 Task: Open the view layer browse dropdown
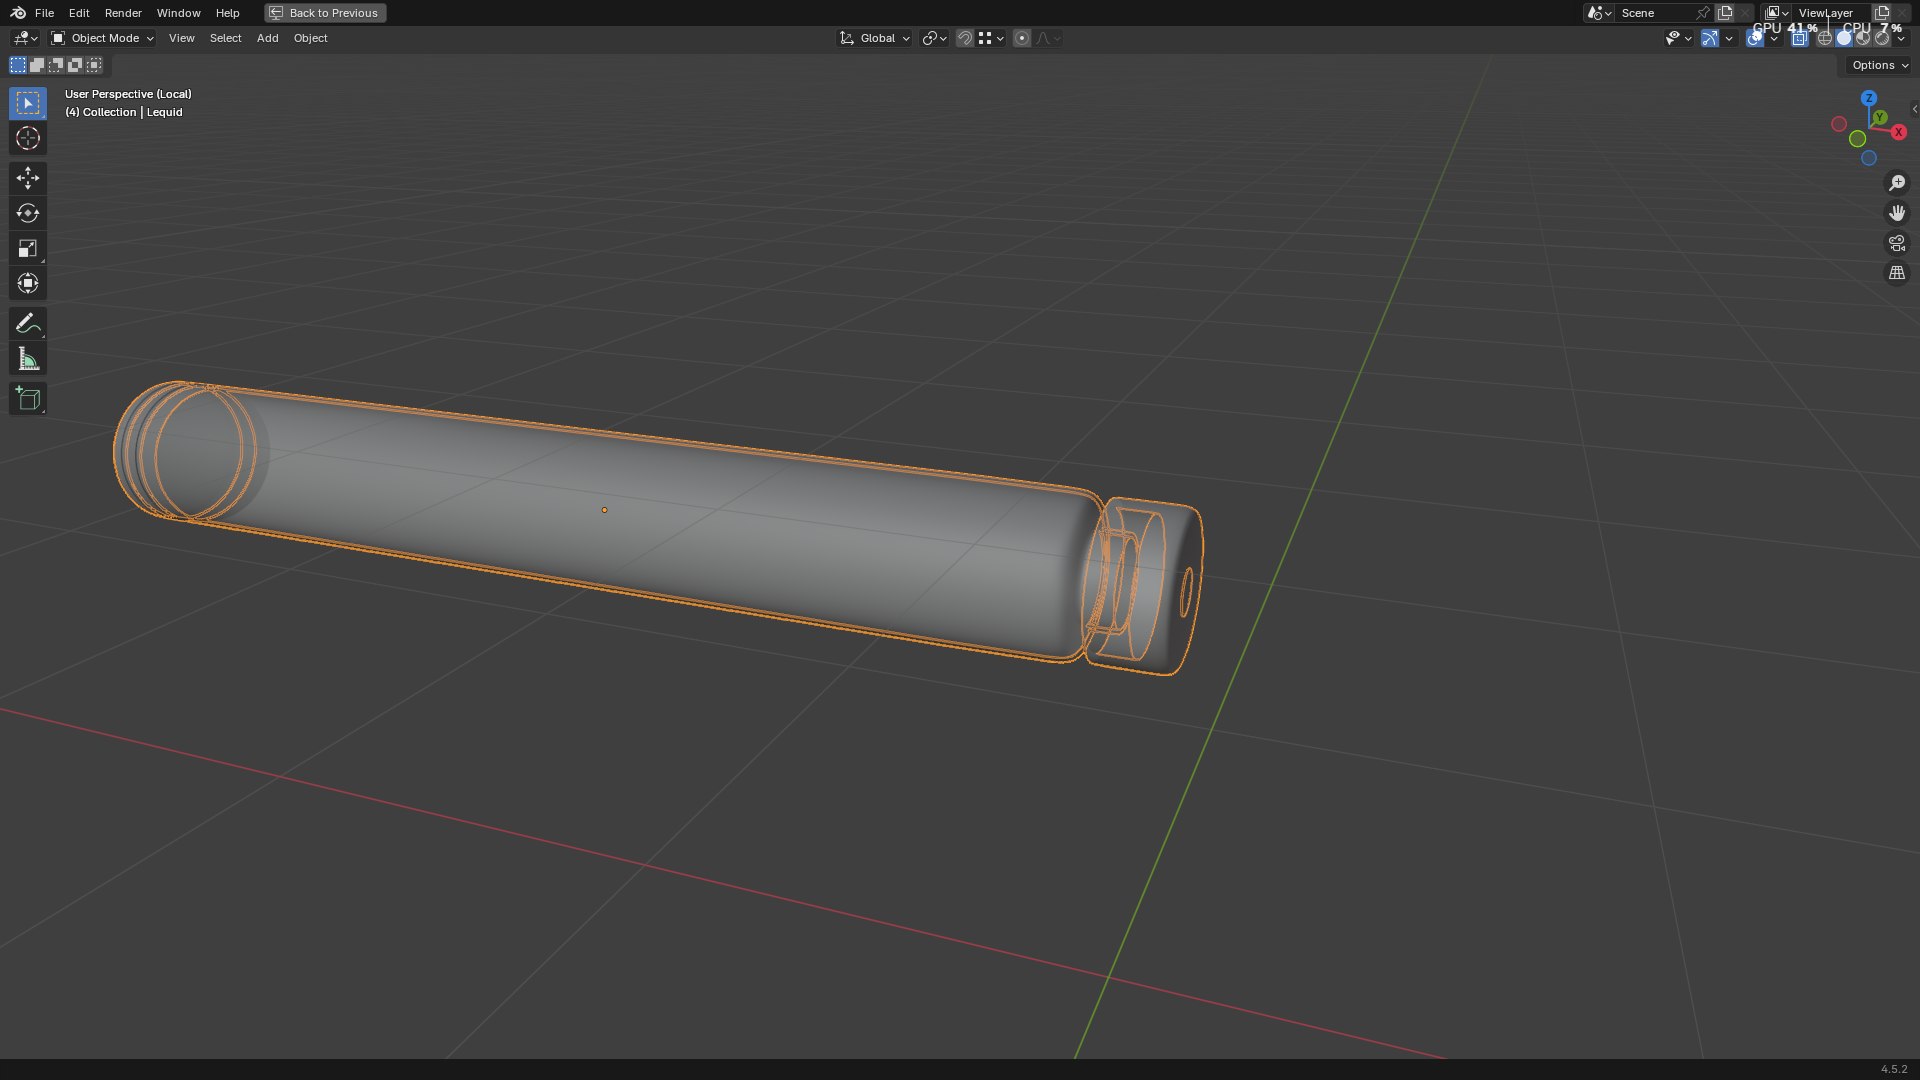pos(1777,13)
